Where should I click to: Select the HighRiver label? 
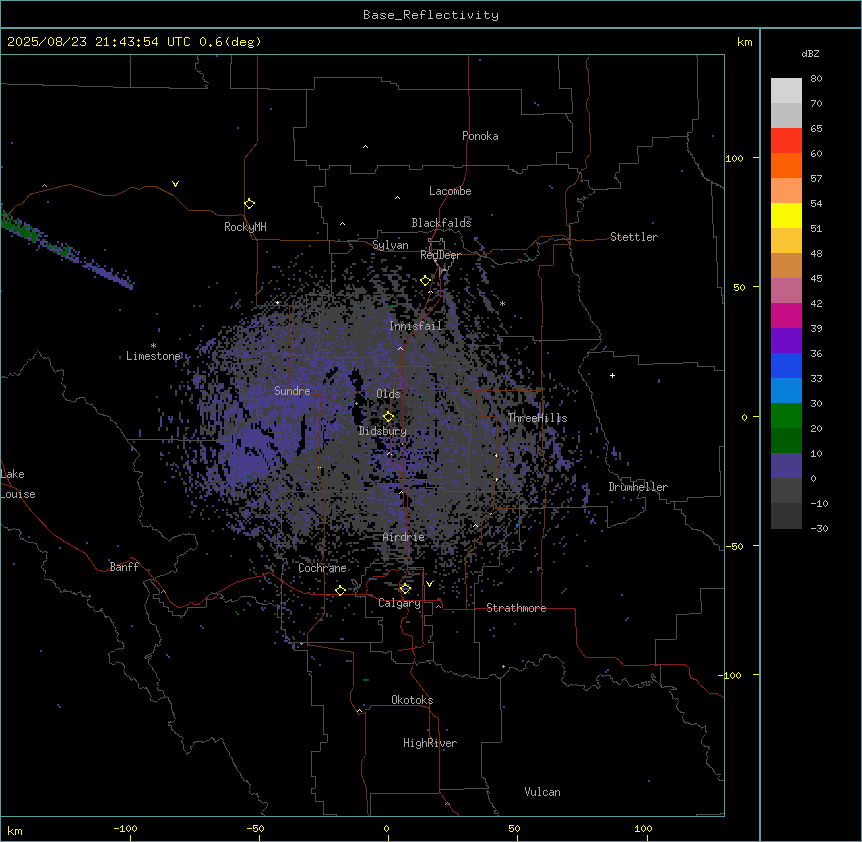(430, 743)
